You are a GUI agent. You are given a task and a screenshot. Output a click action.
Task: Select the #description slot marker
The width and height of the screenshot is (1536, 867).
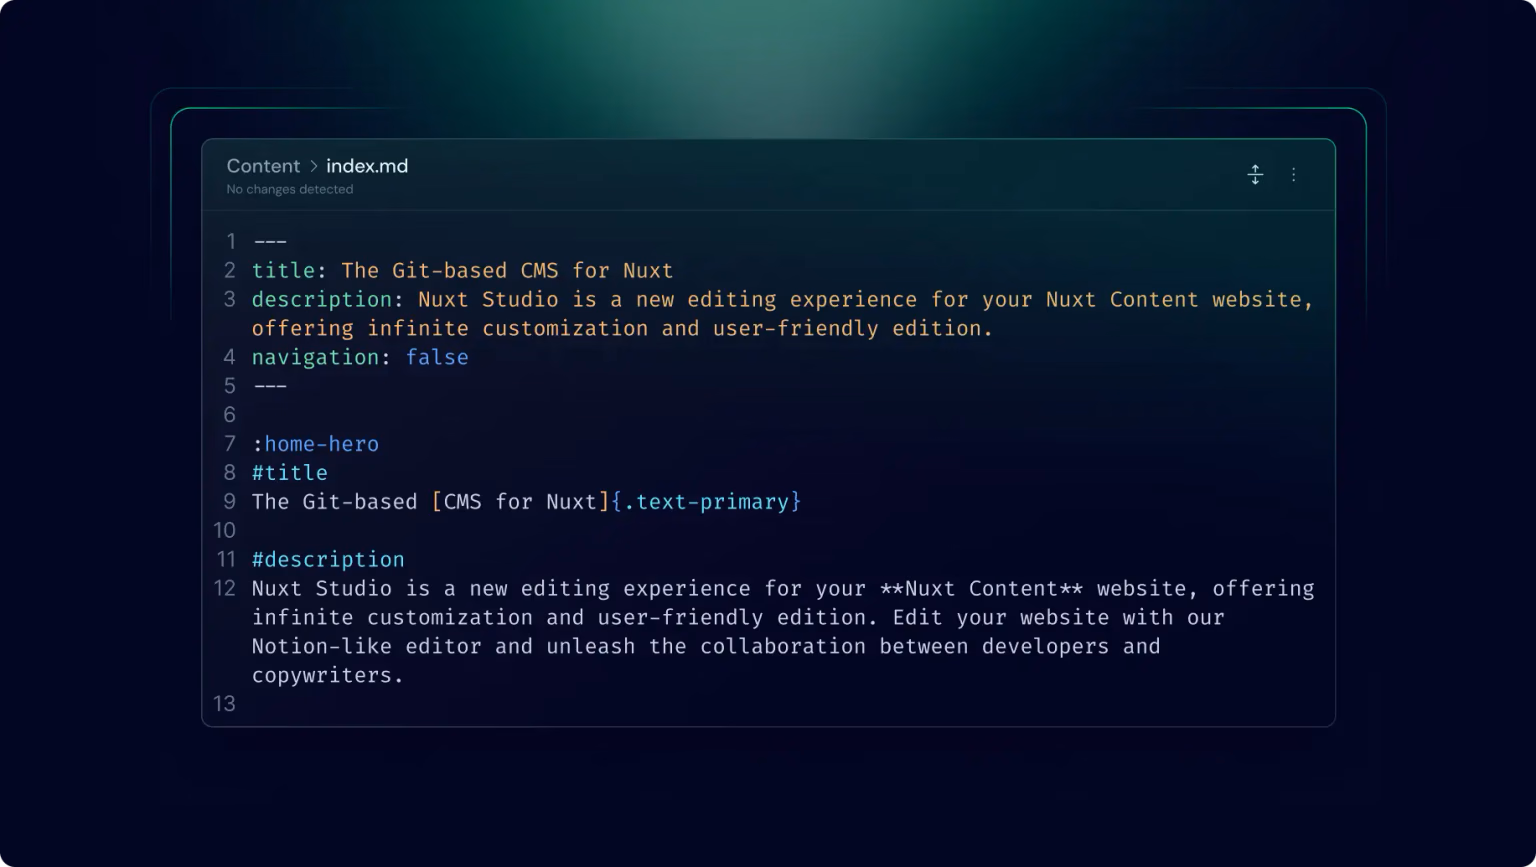[328, 559]
